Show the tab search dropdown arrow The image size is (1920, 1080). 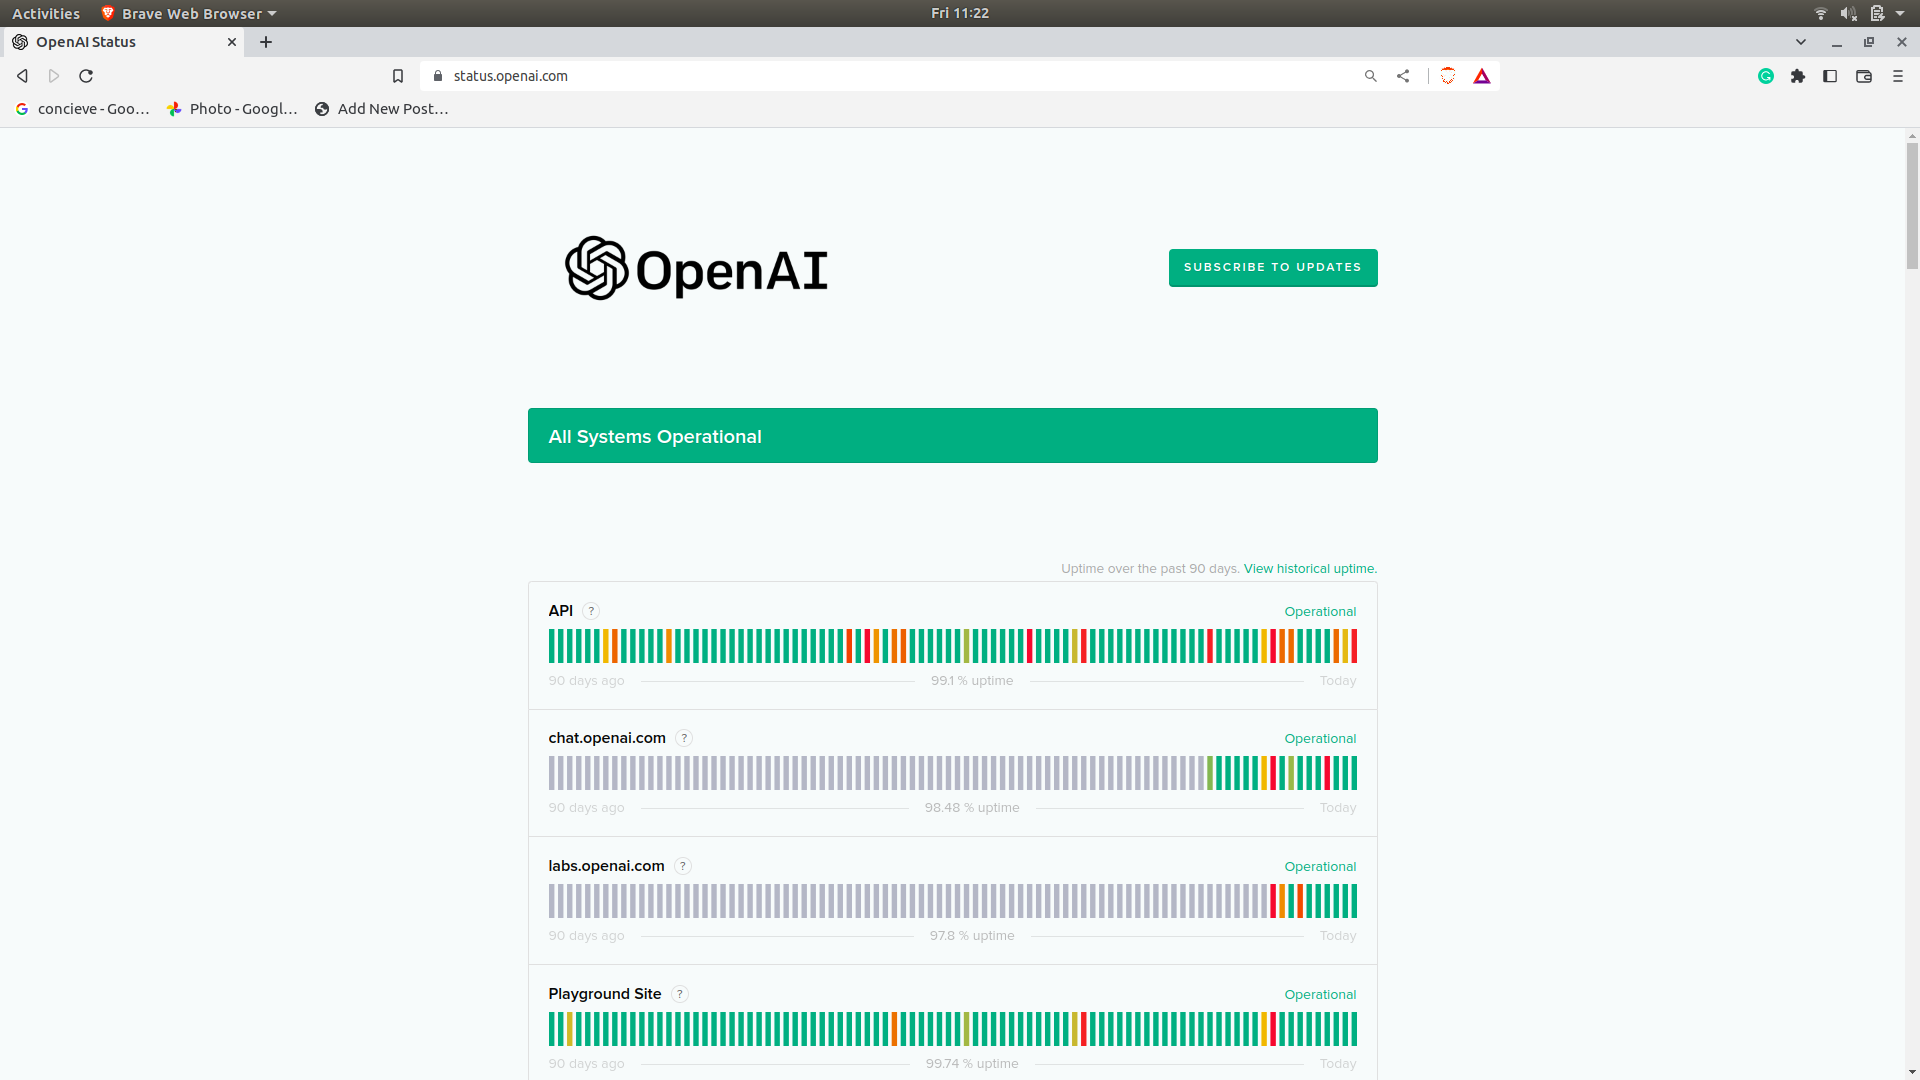(x=1801, y=42)
